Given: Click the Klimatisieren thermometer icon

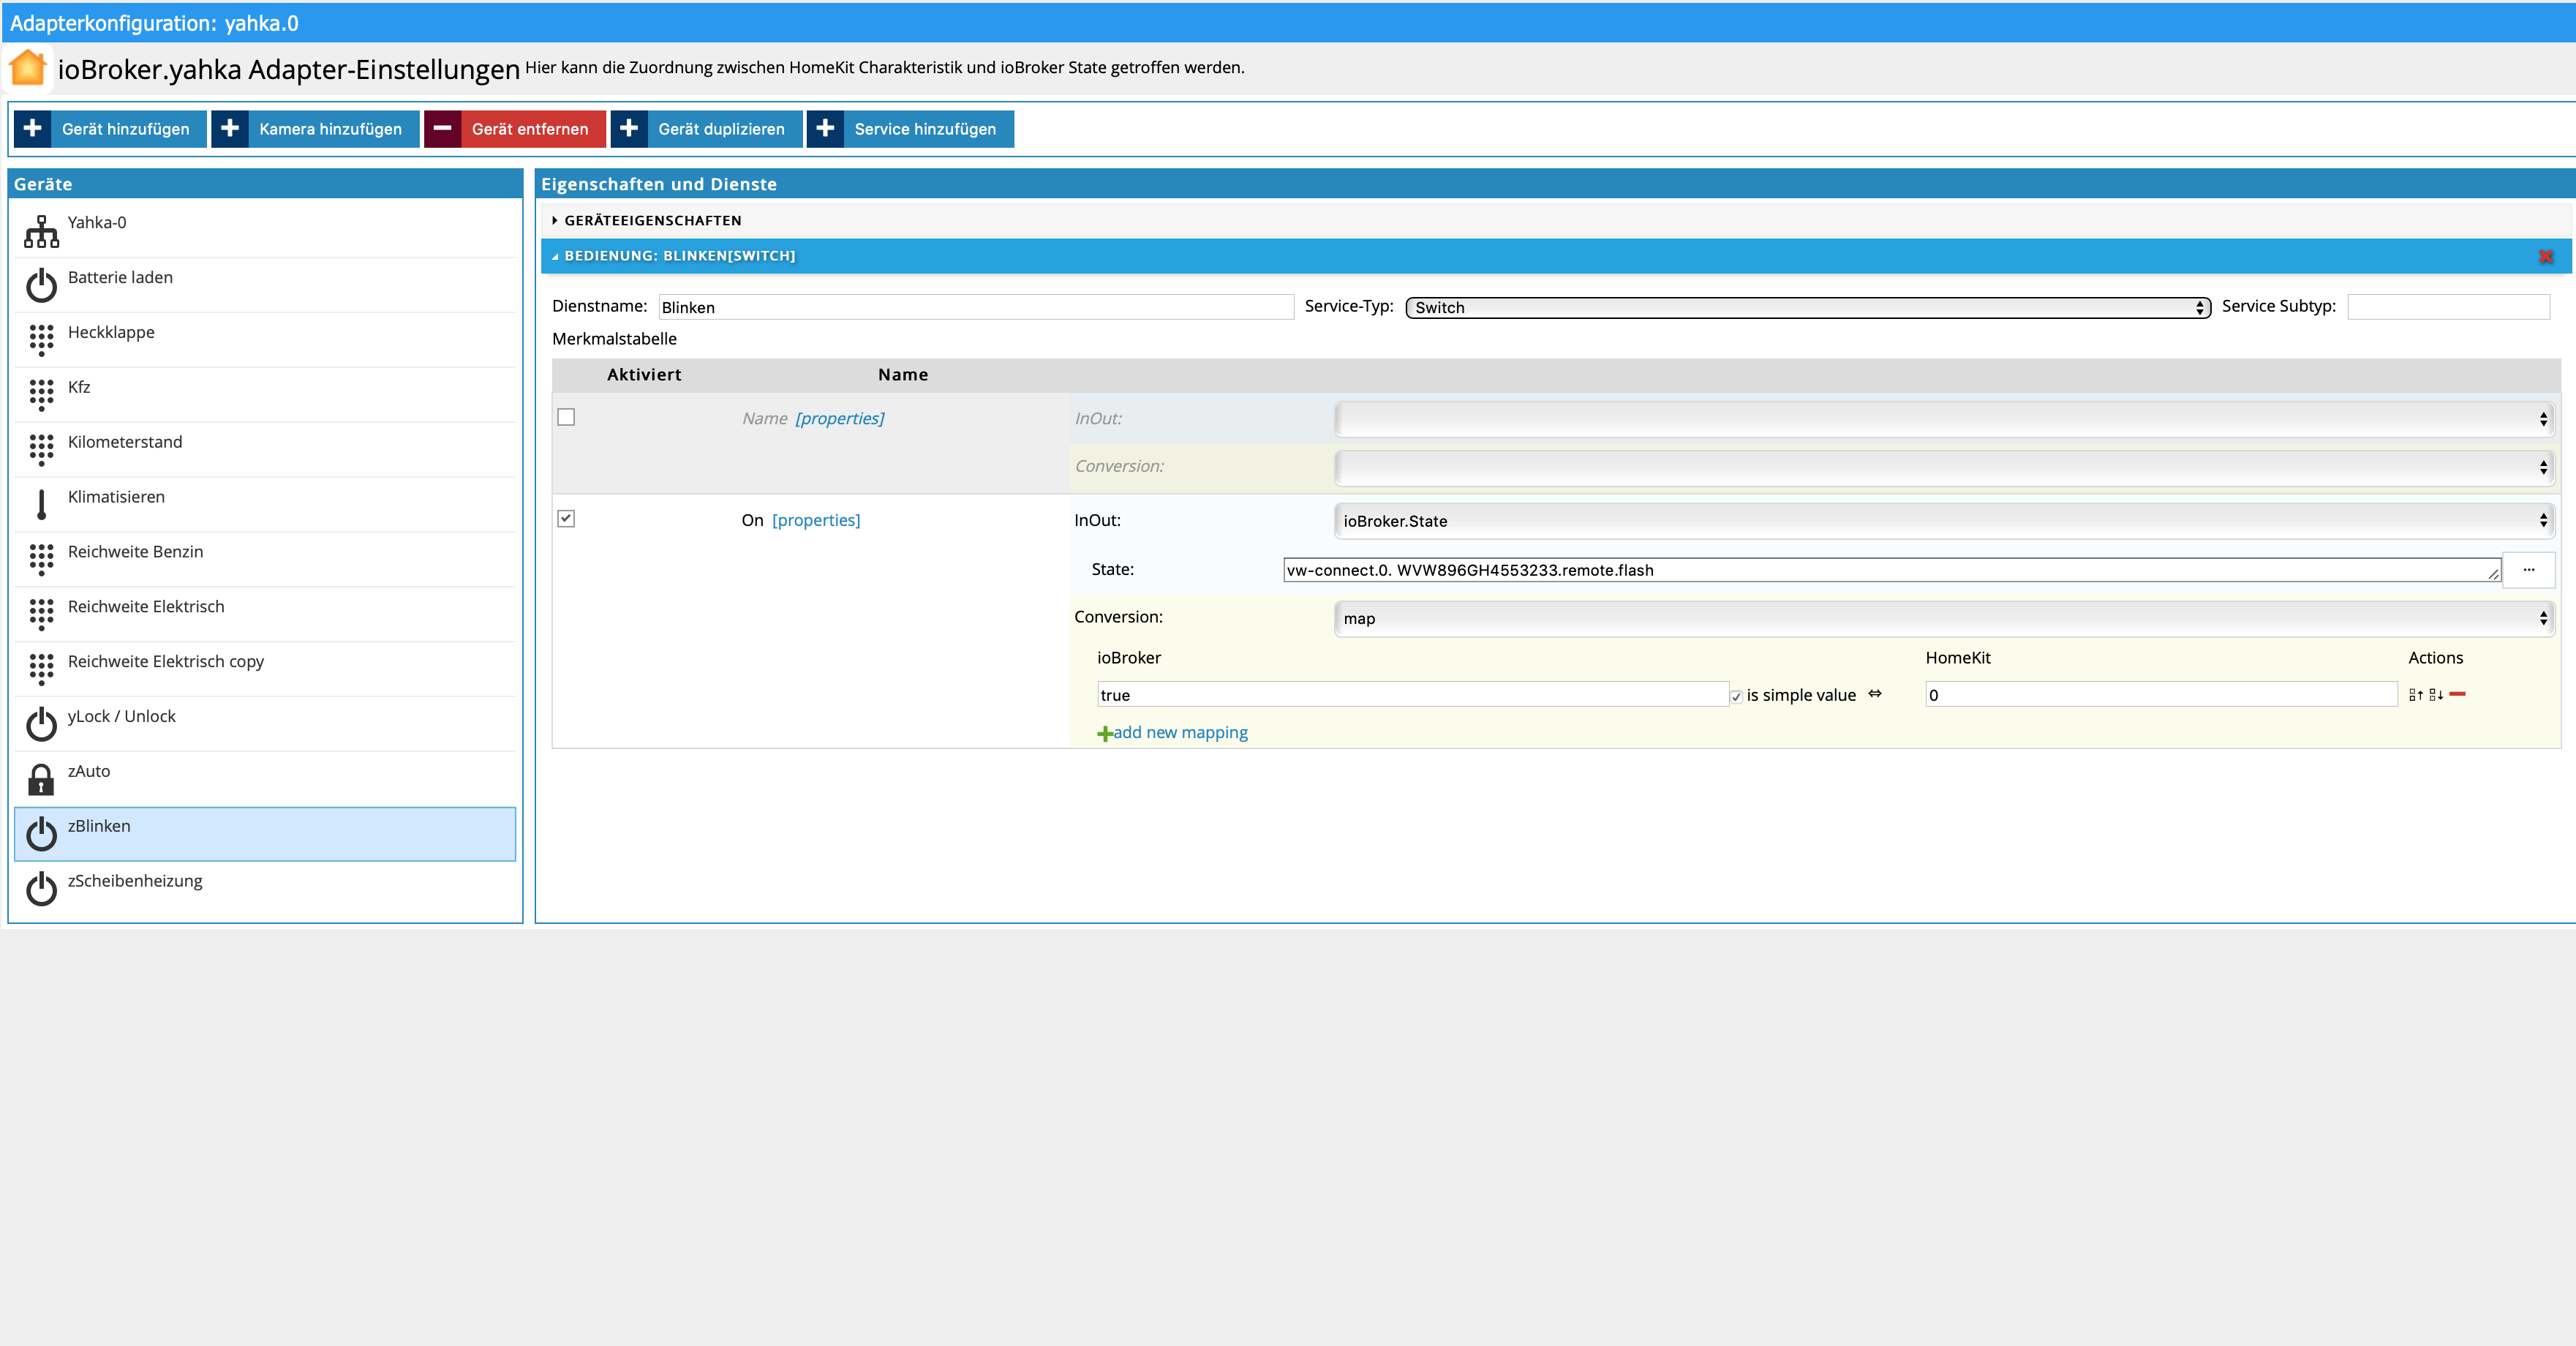Looking at the screenshot, I should pyautogui.click(x=41, y=505).
